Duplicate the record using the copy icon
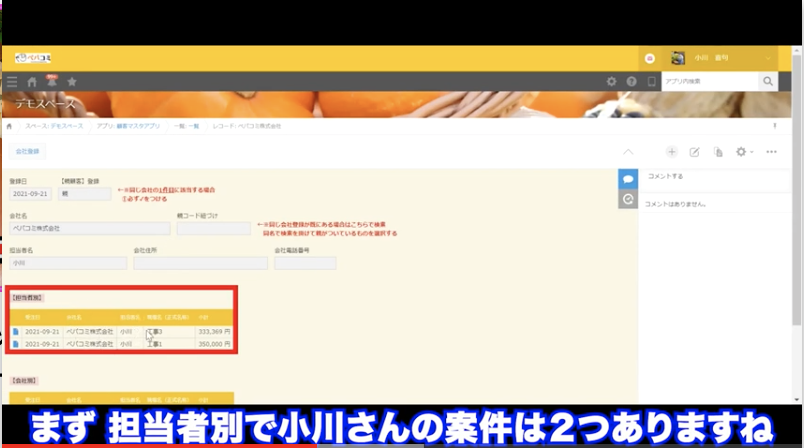 (718, 152)
